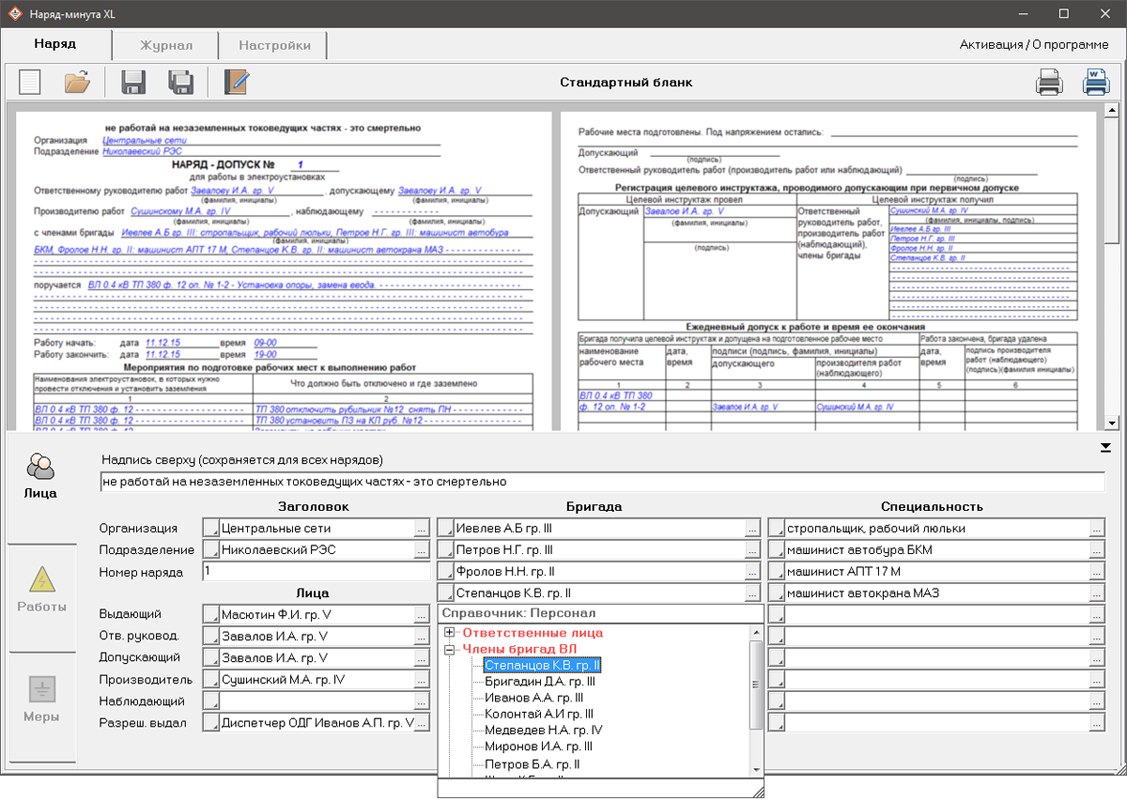The width and height of the screenshot is (1127, 800).
Task: Open the ellipsis picker for Наблюдающий
Action: point(422,702)
